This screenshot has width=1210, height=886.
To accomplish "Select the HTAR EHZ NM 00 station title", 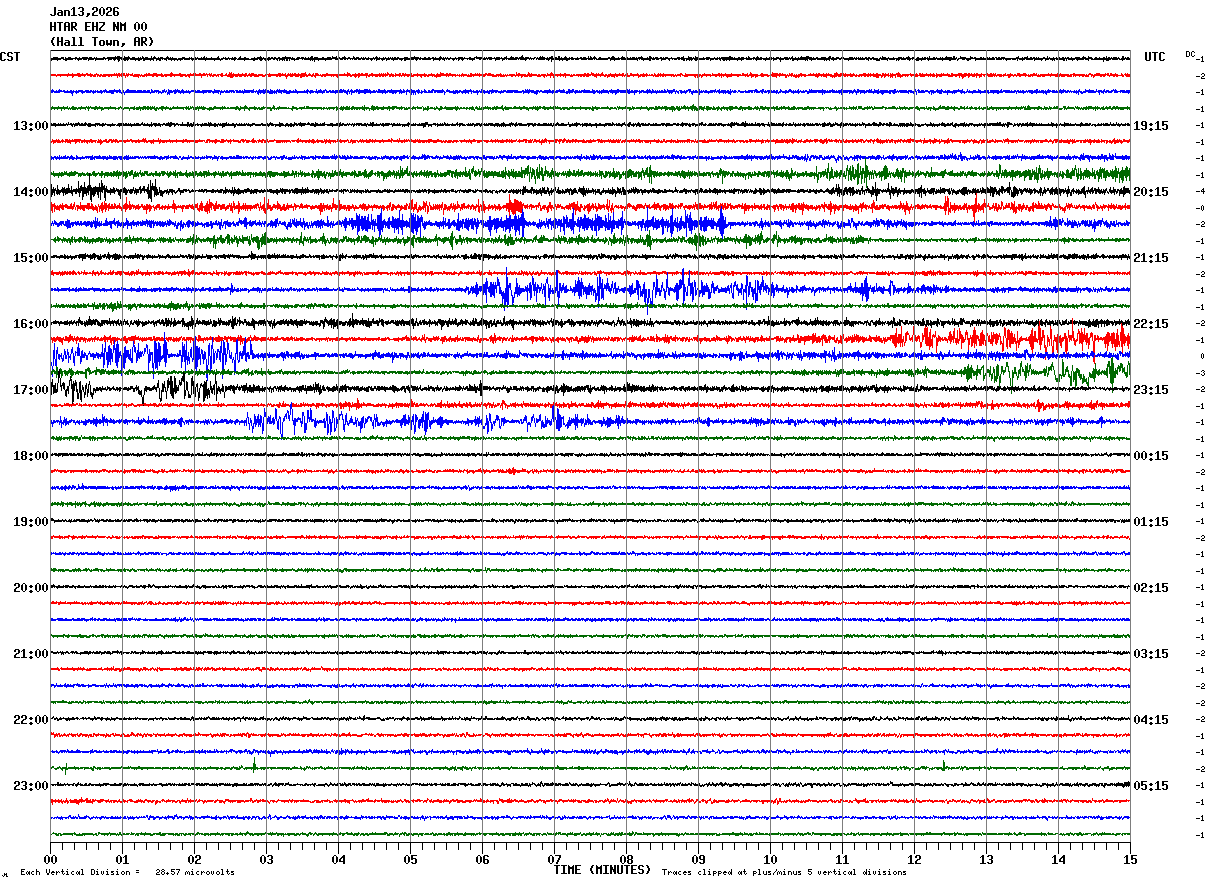I will click(99, 27).
